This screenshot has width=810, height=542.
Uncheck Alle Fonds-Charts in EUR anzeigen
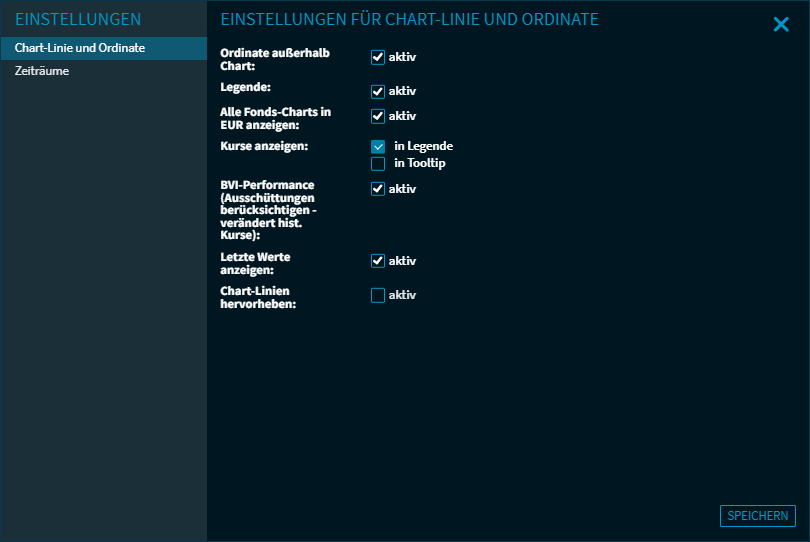tap(378, 116)
